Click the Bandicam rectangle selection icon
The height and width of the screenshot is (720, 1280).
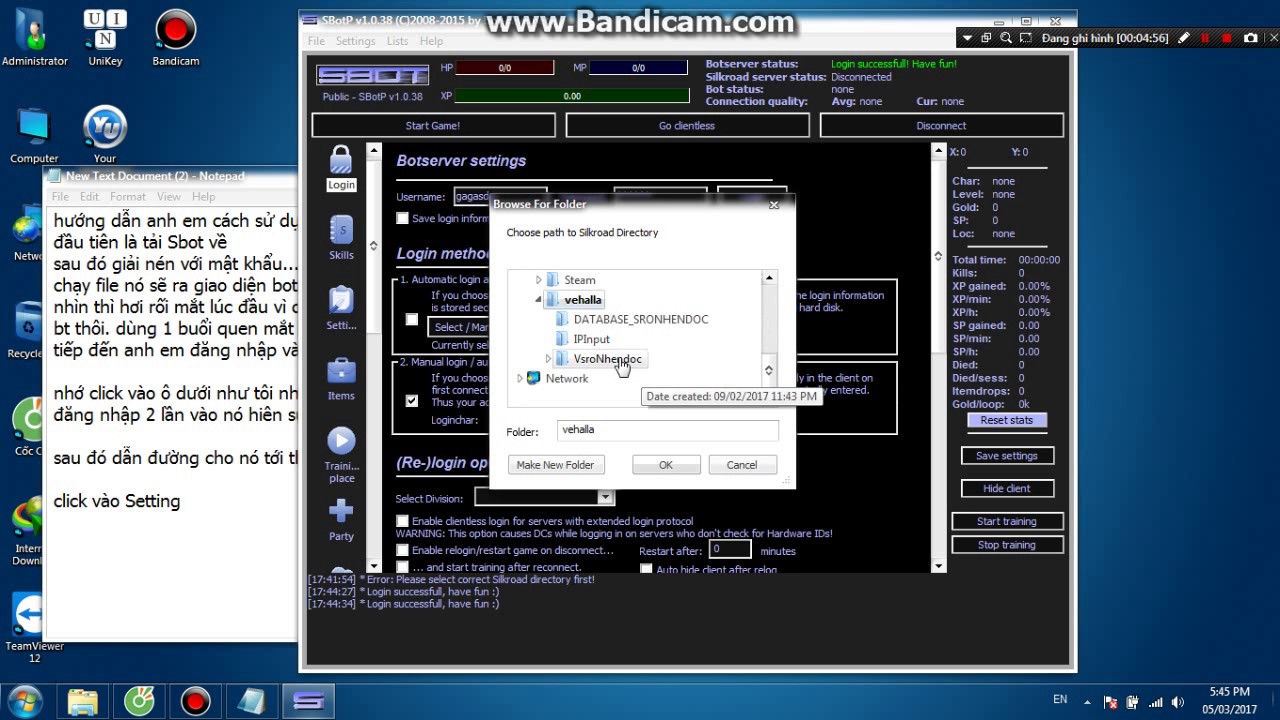pos(1026,38)
